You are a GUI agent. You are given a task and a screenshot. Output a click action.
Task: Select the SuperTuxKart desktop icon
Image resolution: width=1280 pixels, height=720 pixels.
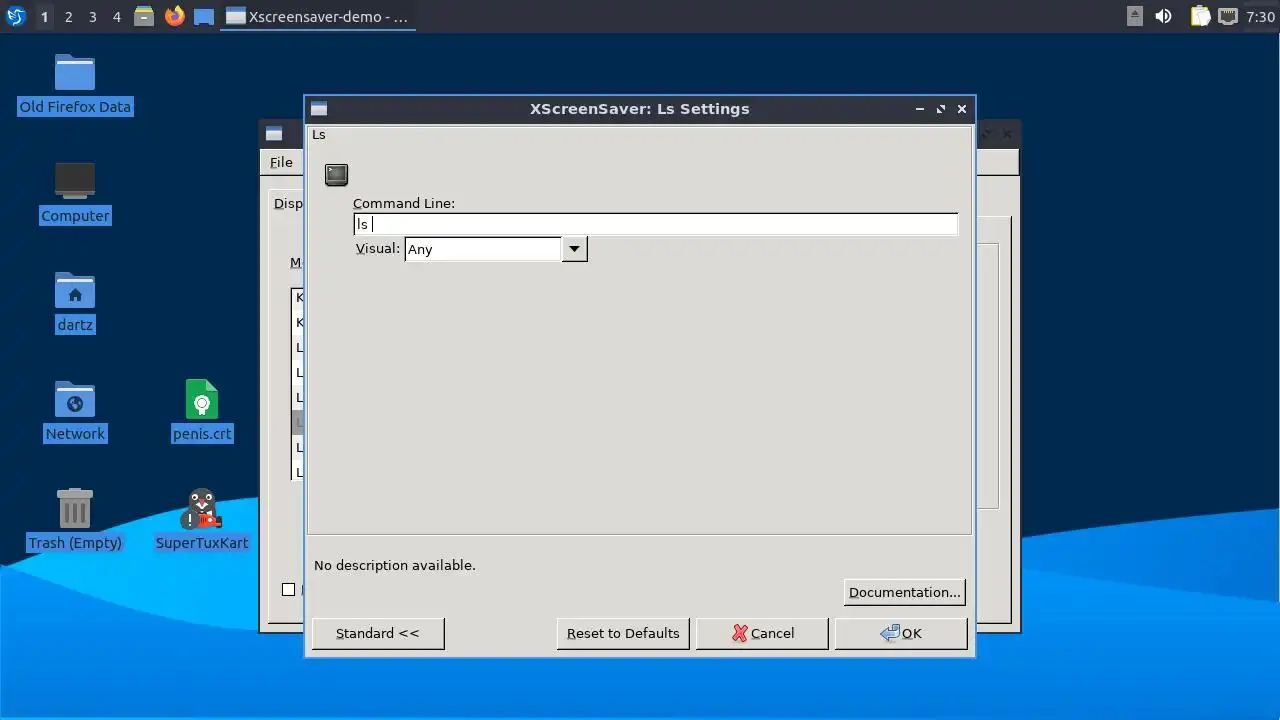(x=202, y=509)
